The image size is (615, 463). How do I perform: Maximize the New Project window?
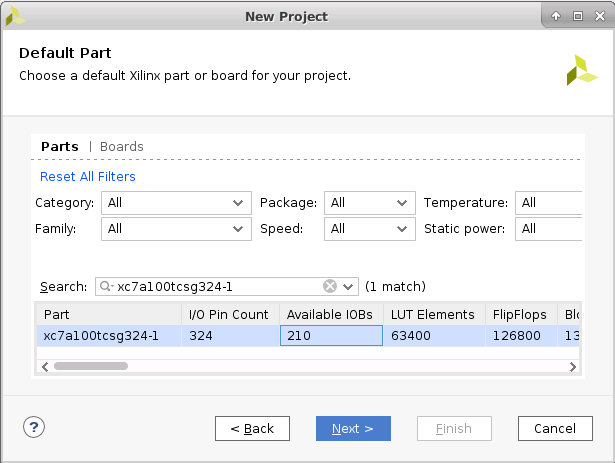(x=578, y=16)
